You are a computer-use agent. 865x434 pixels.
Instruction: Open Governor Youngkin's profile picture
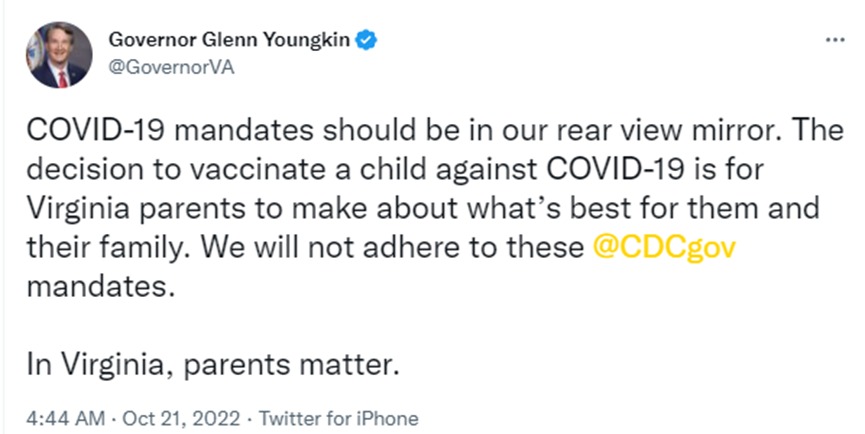[59, 55]
